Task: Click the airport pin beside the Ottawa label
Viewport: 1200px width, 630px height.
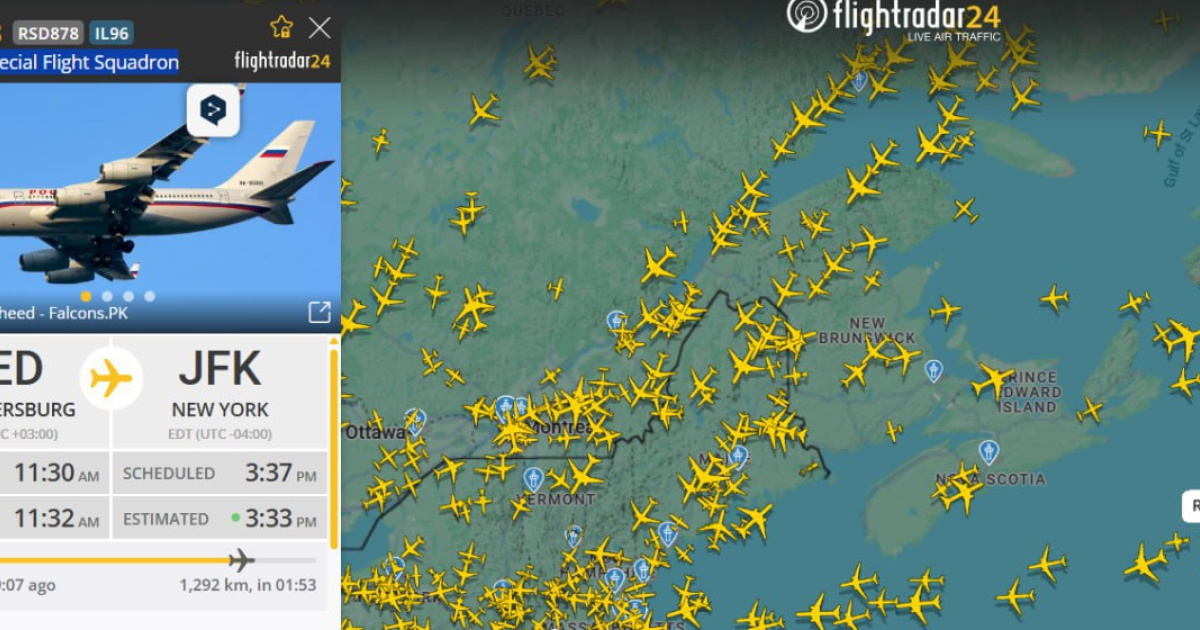Action: [414, 420]
